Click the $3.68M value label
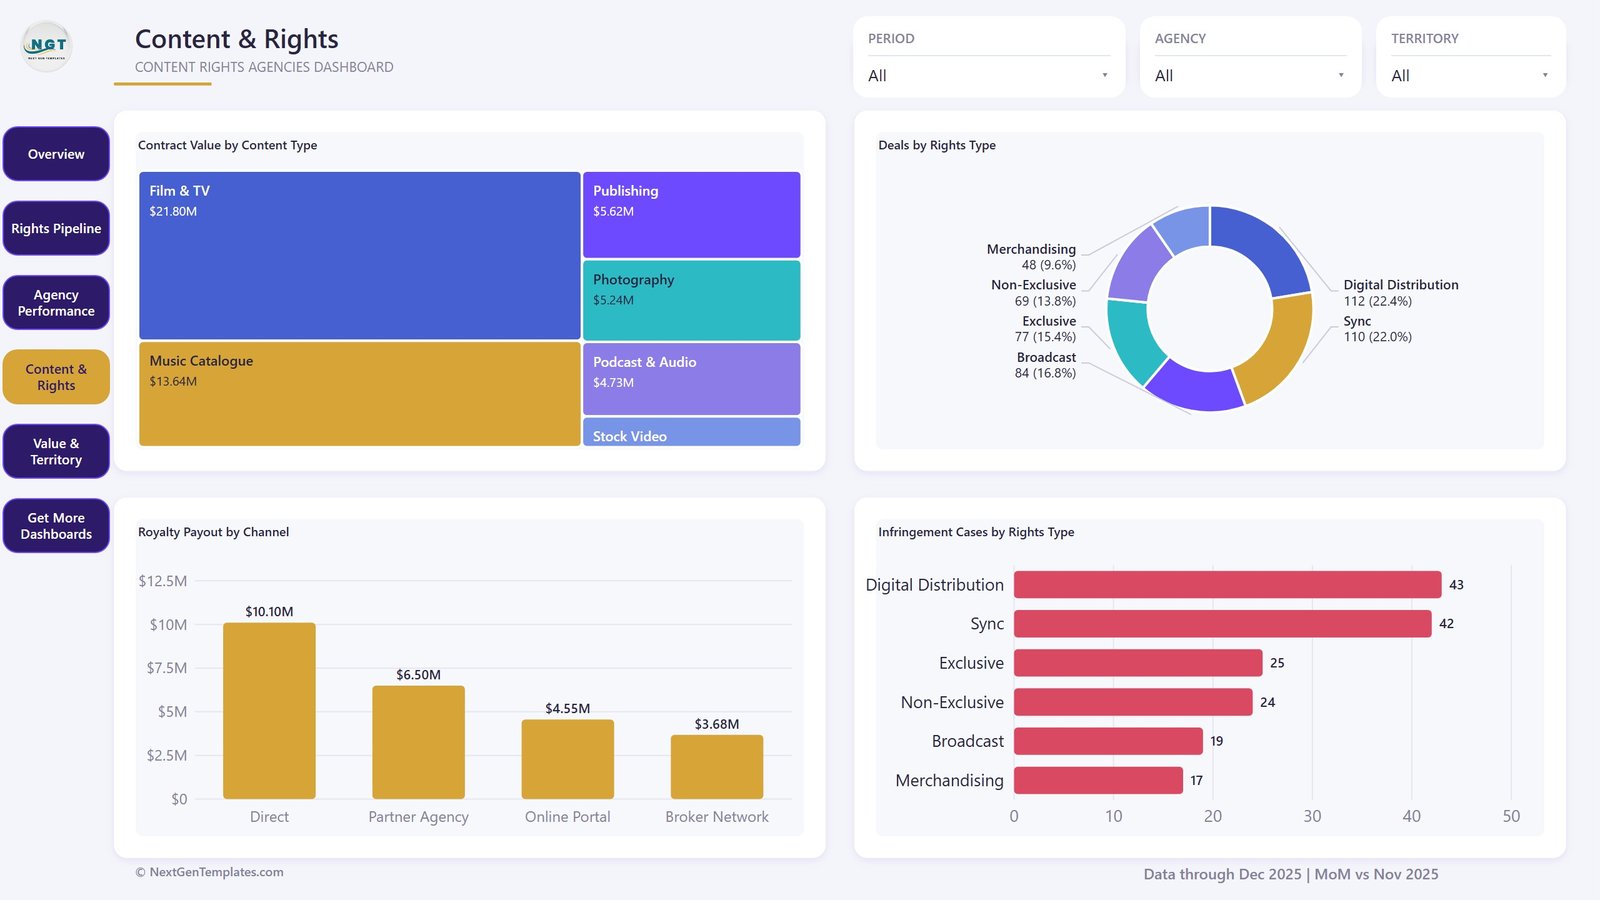This screenshot has height=900, width=1600. click(717, 724)
